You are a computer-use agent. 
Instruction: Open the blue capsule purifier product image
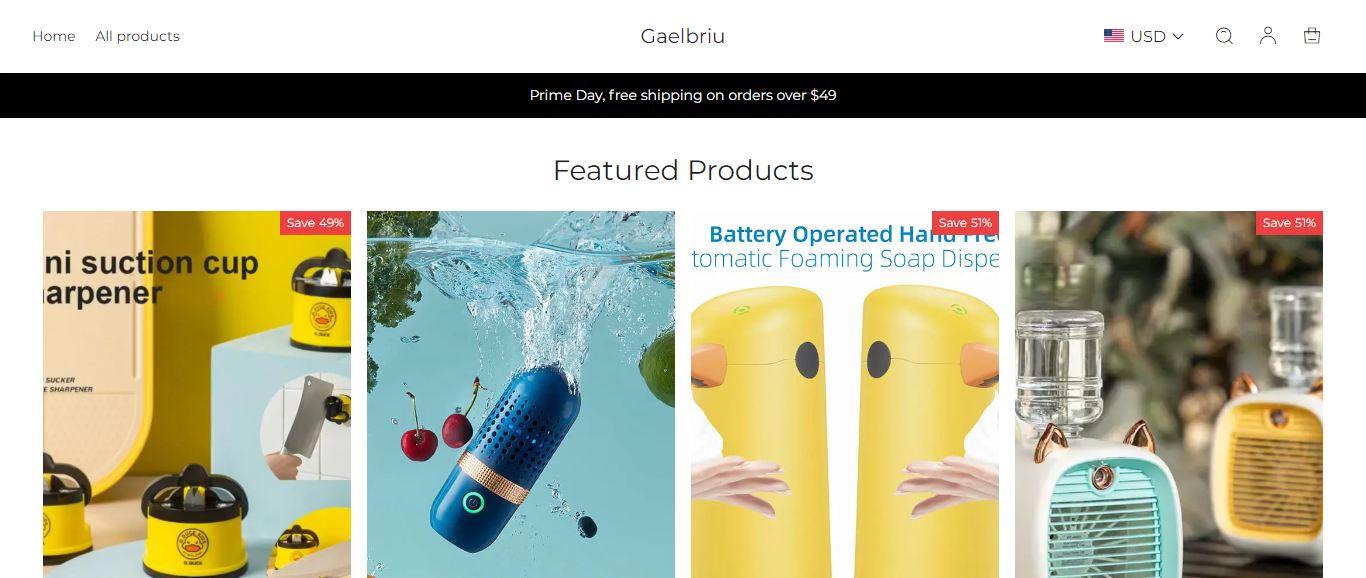click(x=521, y=394)
